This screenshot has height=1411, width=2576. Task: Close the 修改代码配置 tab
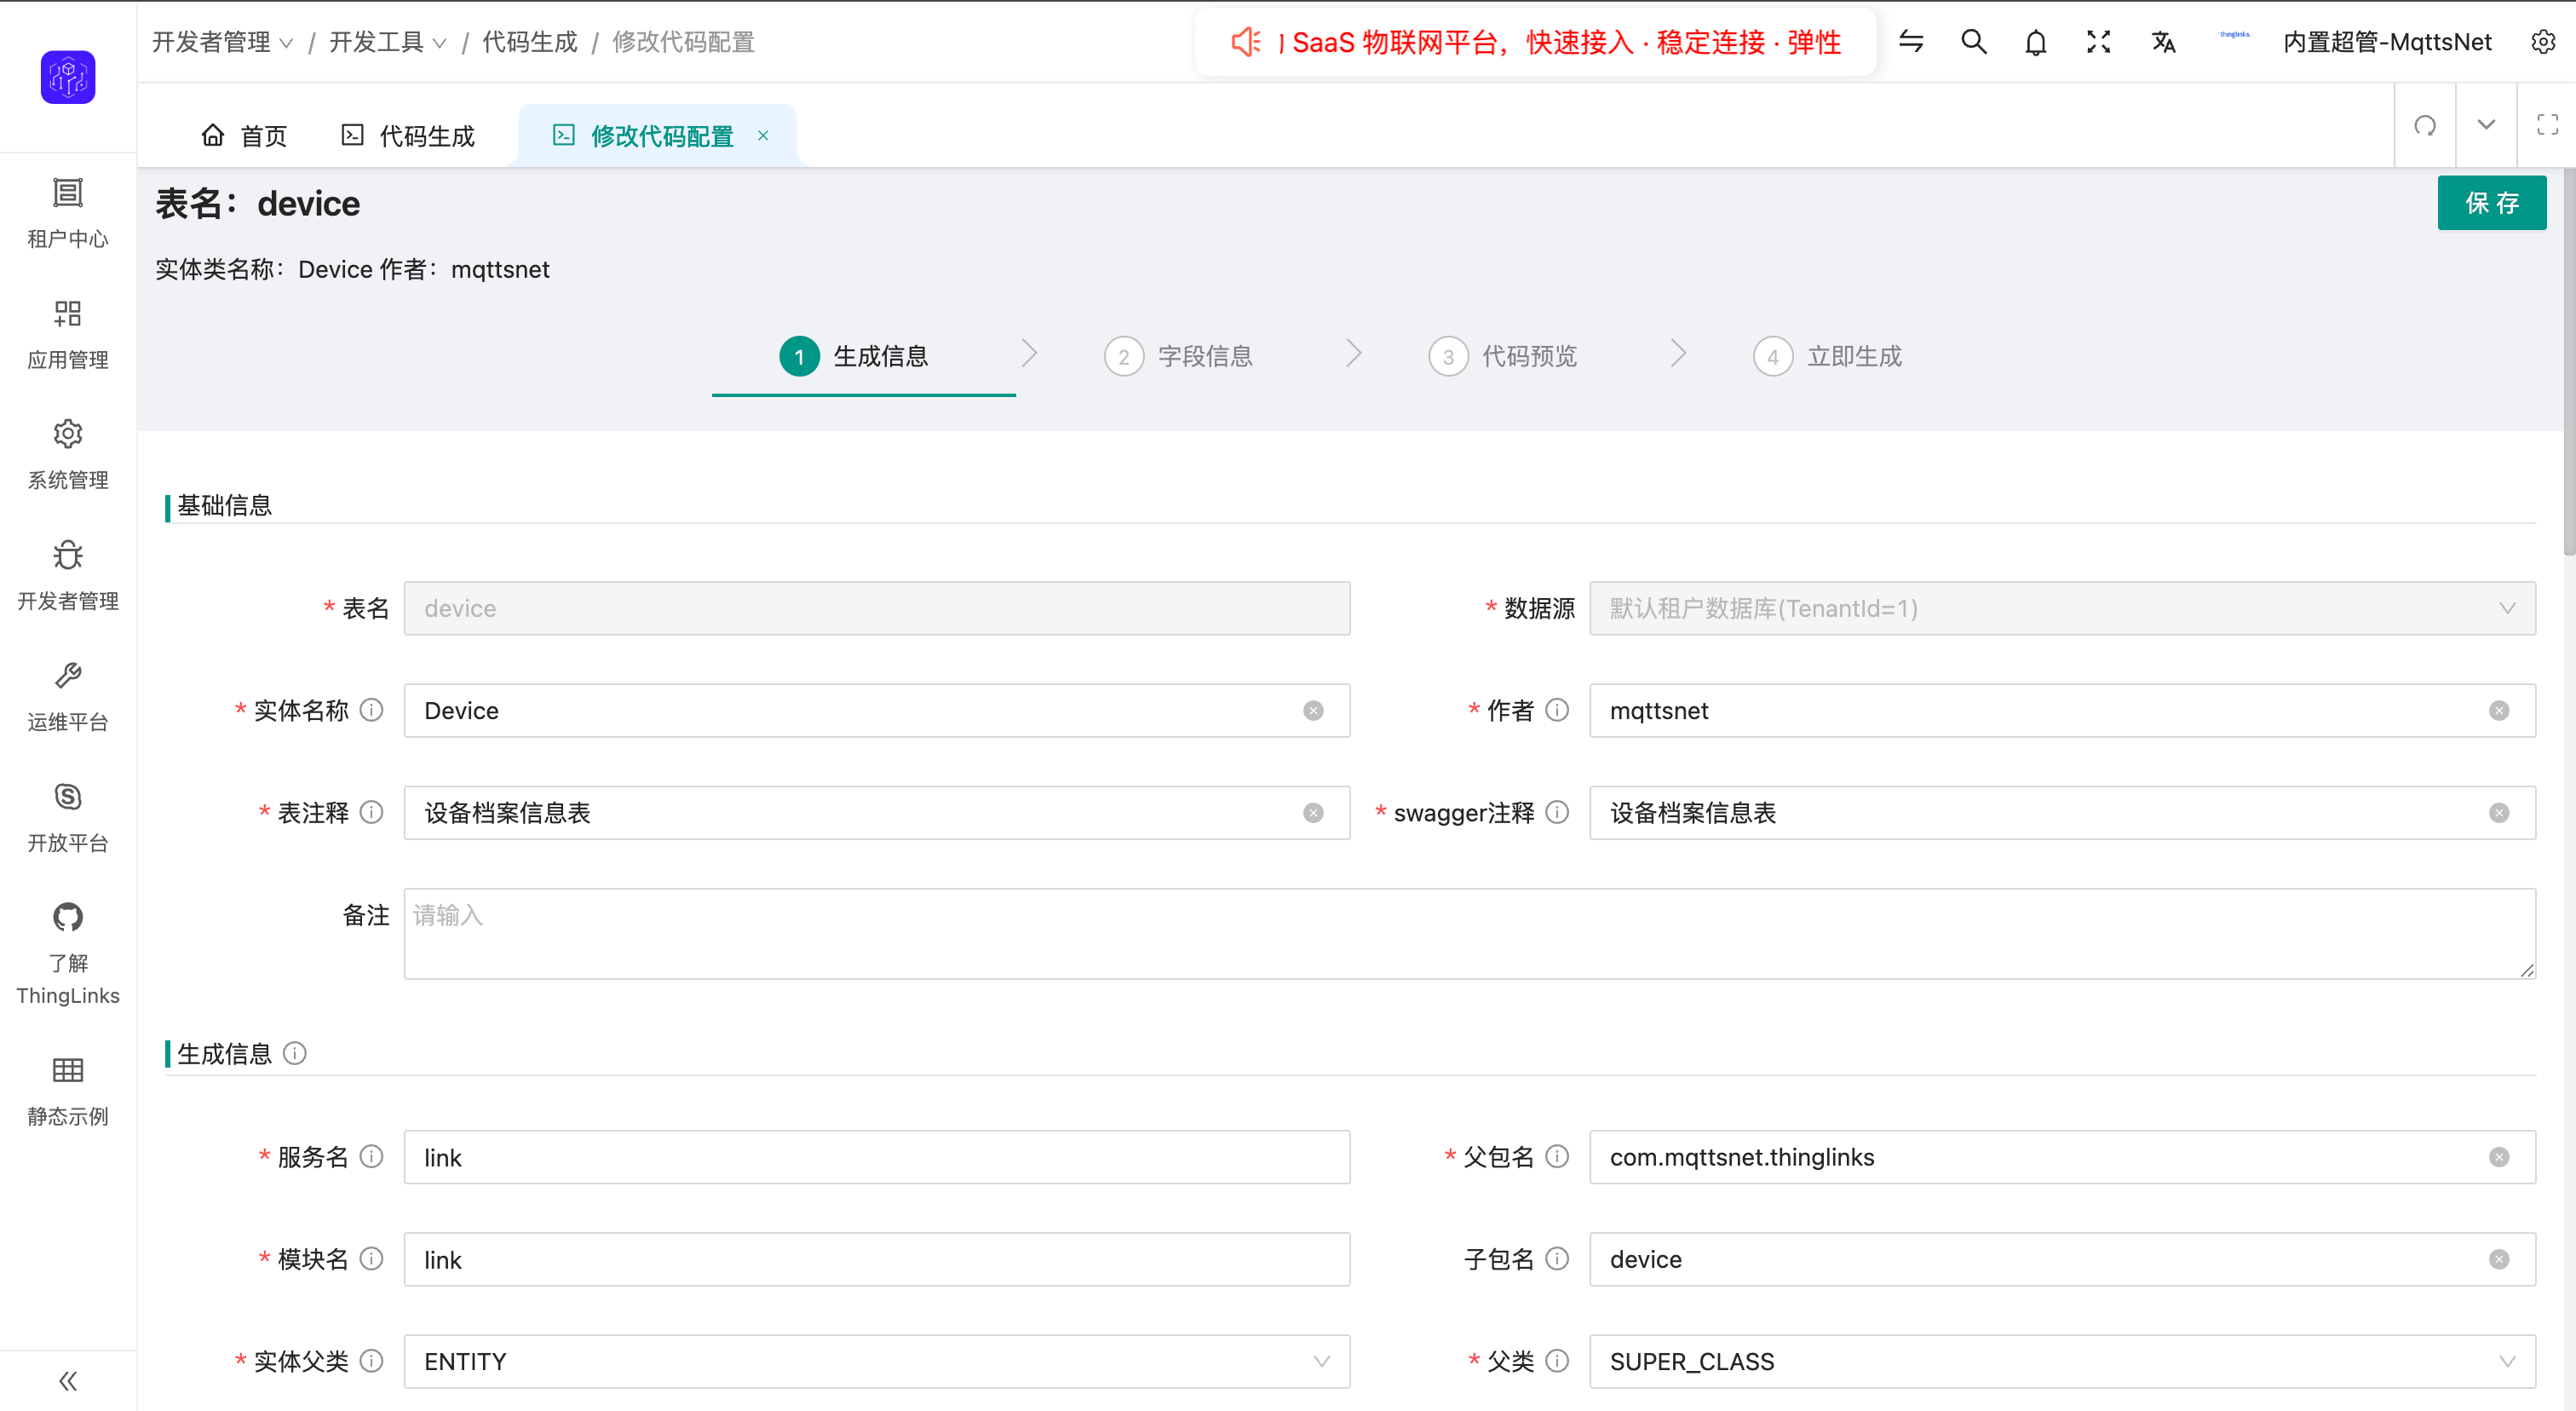(x=763, y=135)
